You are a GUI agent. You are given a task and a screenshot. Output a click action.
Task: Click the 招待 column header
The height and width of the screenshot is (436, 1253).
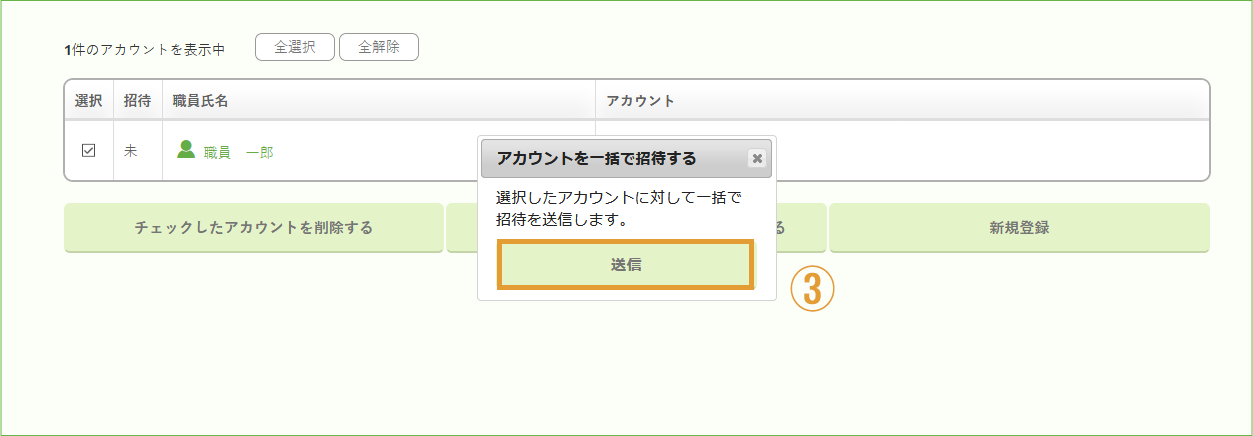coord(138,101)
